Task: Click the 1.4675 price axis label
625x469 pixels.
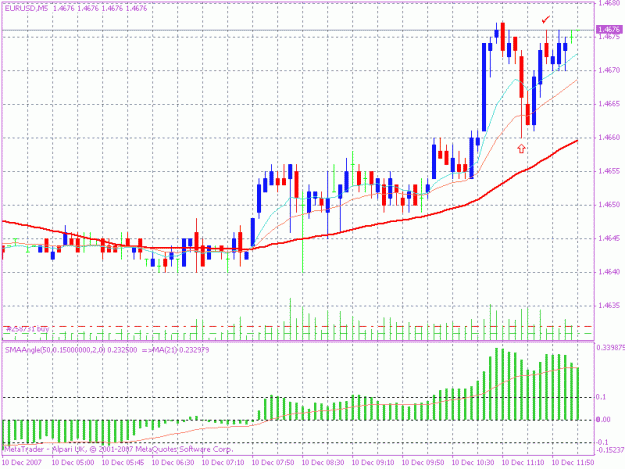Action: [x=609, y=37]
